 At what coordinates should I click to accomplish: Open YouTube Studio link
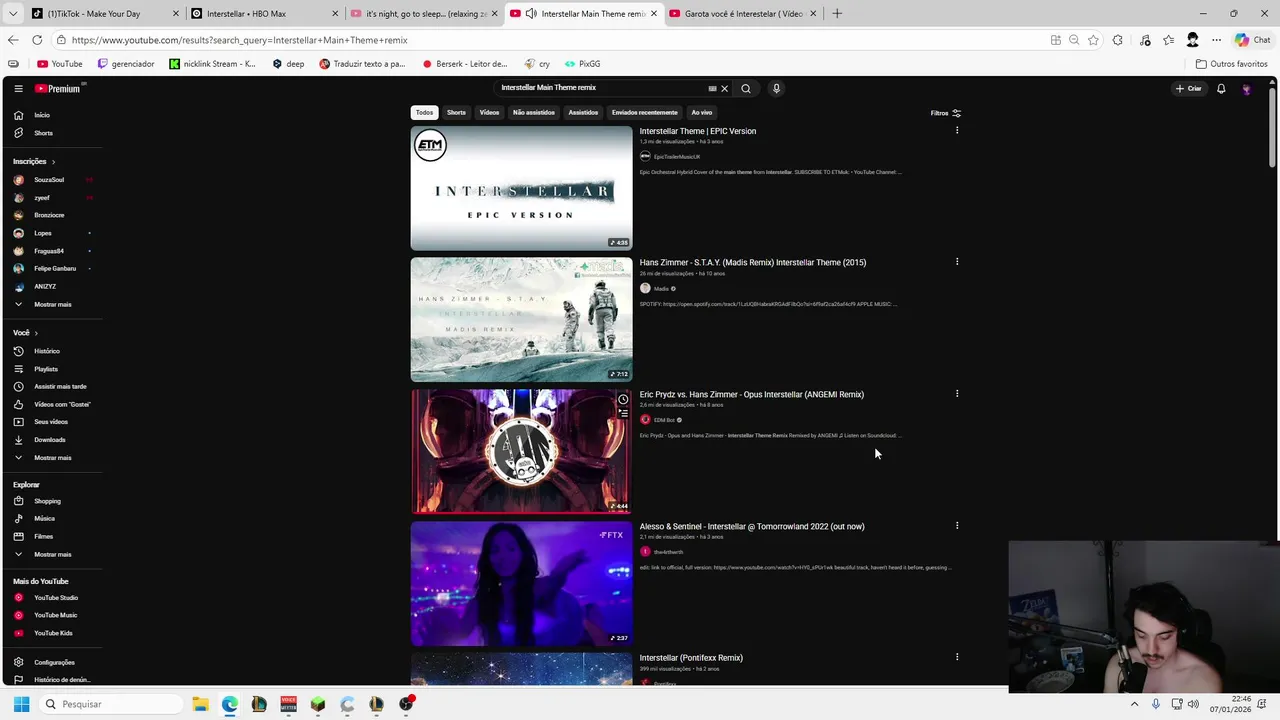pos(51,598)
